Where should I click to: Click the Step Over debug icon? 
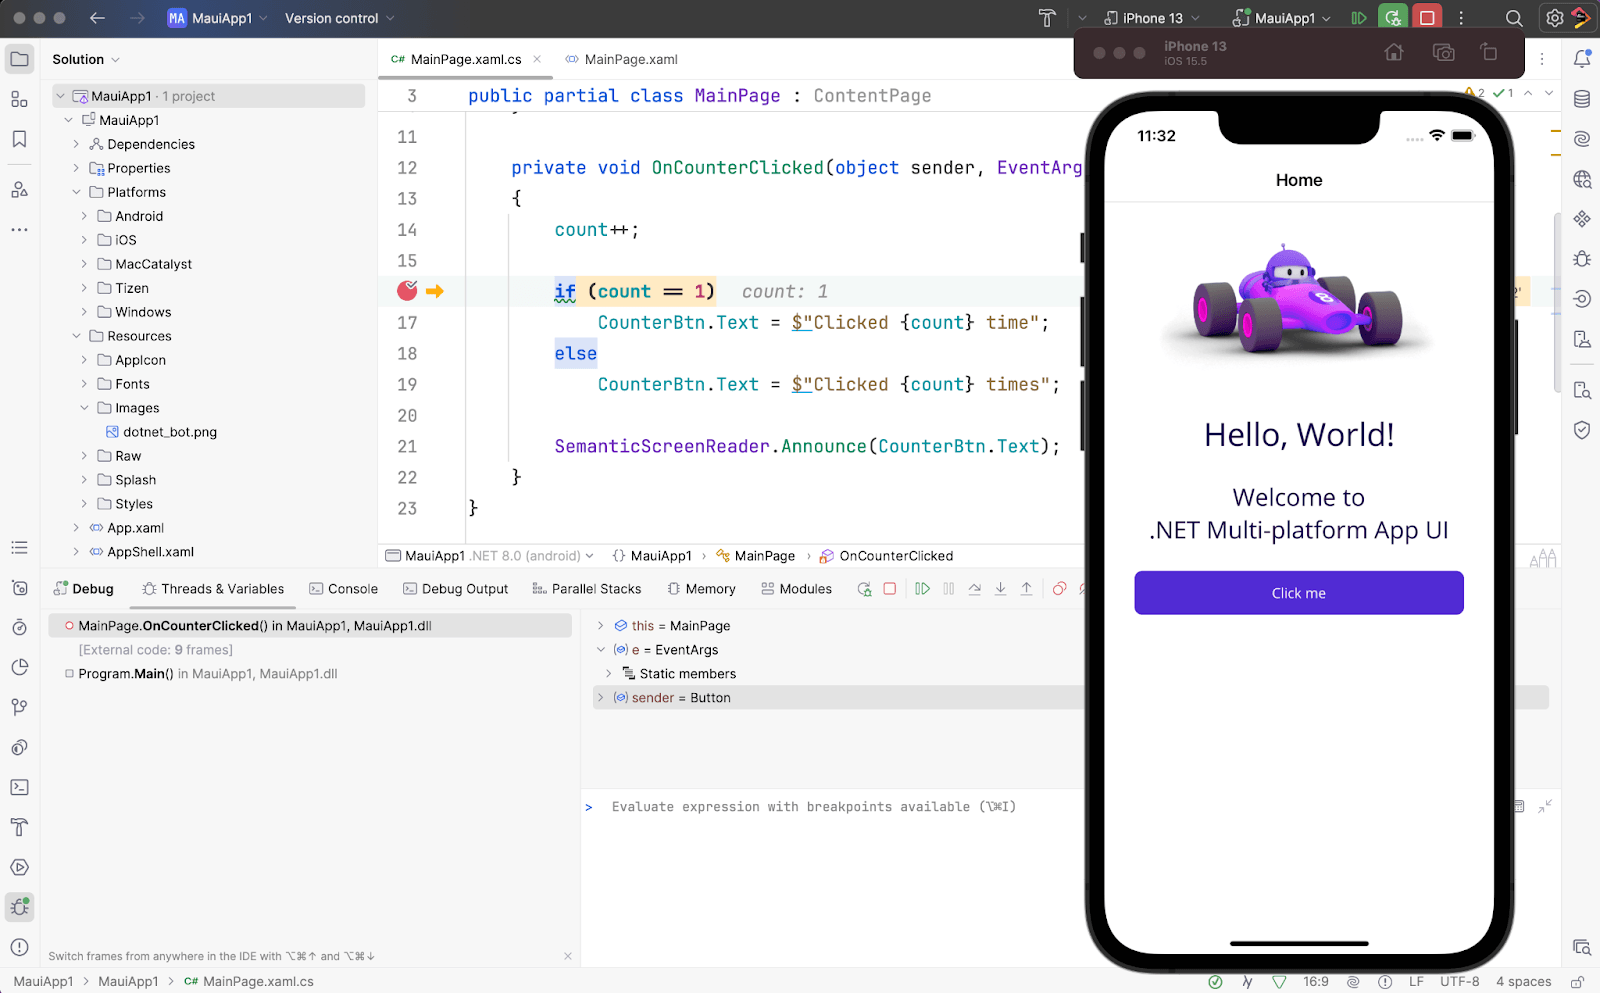pyautogui.click(x=974, y=589)
